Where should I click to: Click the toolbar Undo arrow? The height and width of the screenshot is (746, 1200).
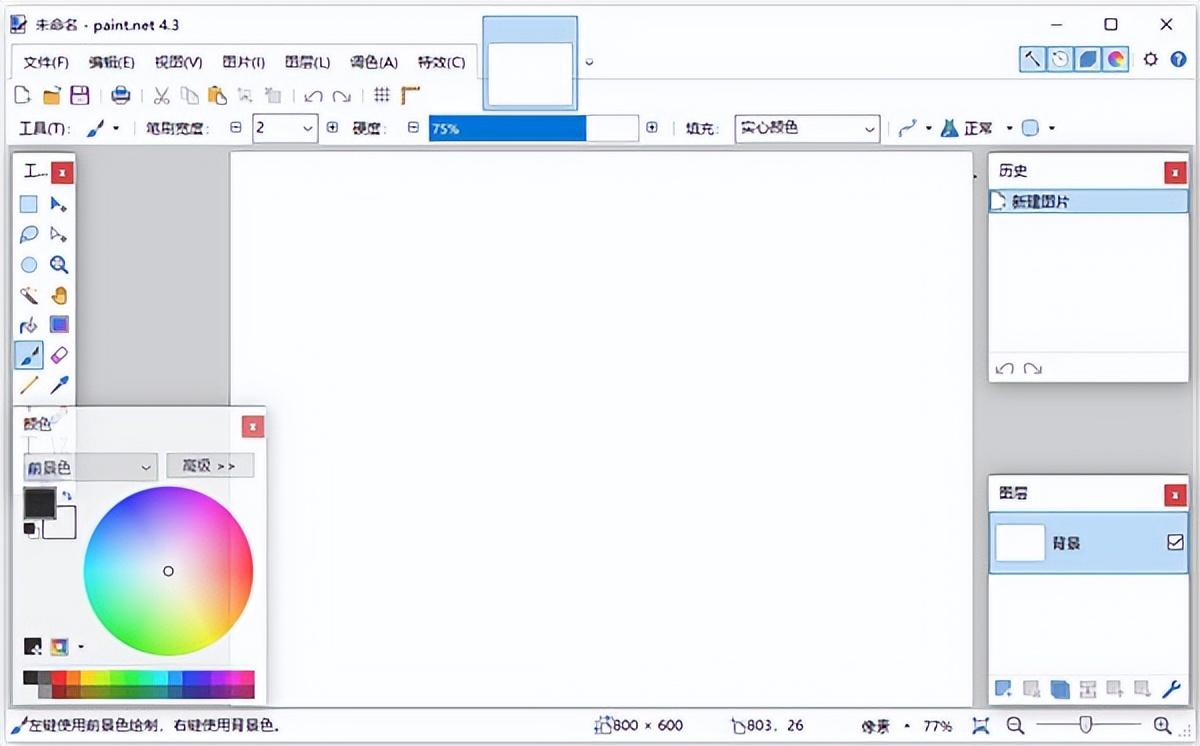pyautogui.click(x=313, y=96)
